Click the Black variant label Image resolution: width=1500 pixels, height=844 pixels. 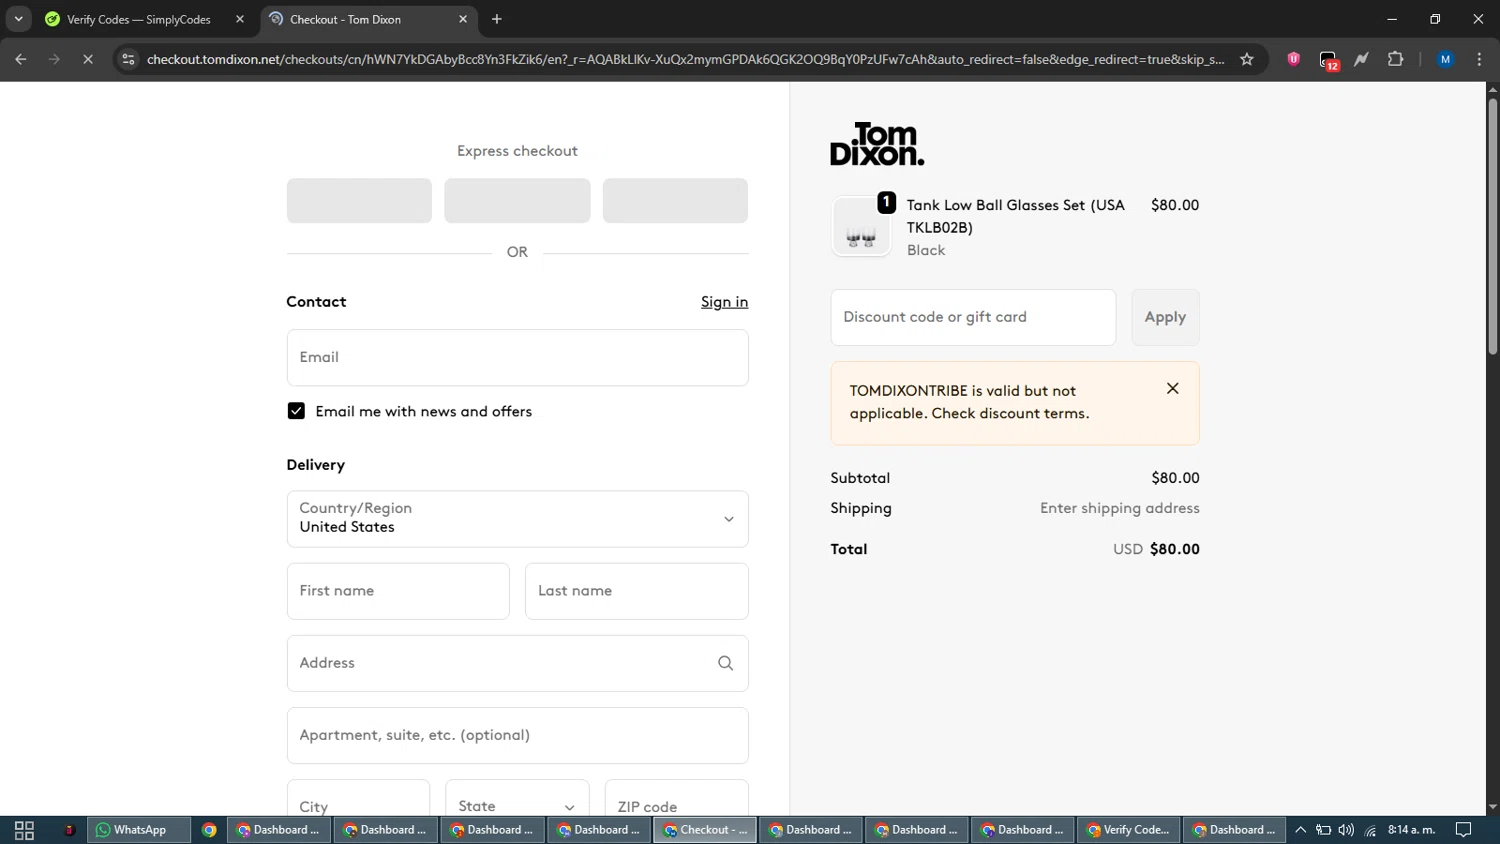pyautogui.click(x=926, y=251)
